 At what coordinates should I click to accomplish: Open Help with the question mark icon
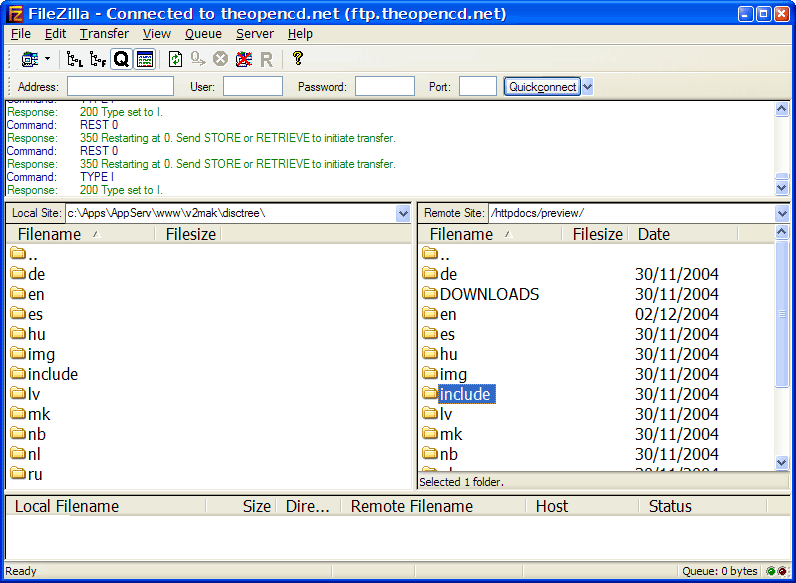(298, 58)
